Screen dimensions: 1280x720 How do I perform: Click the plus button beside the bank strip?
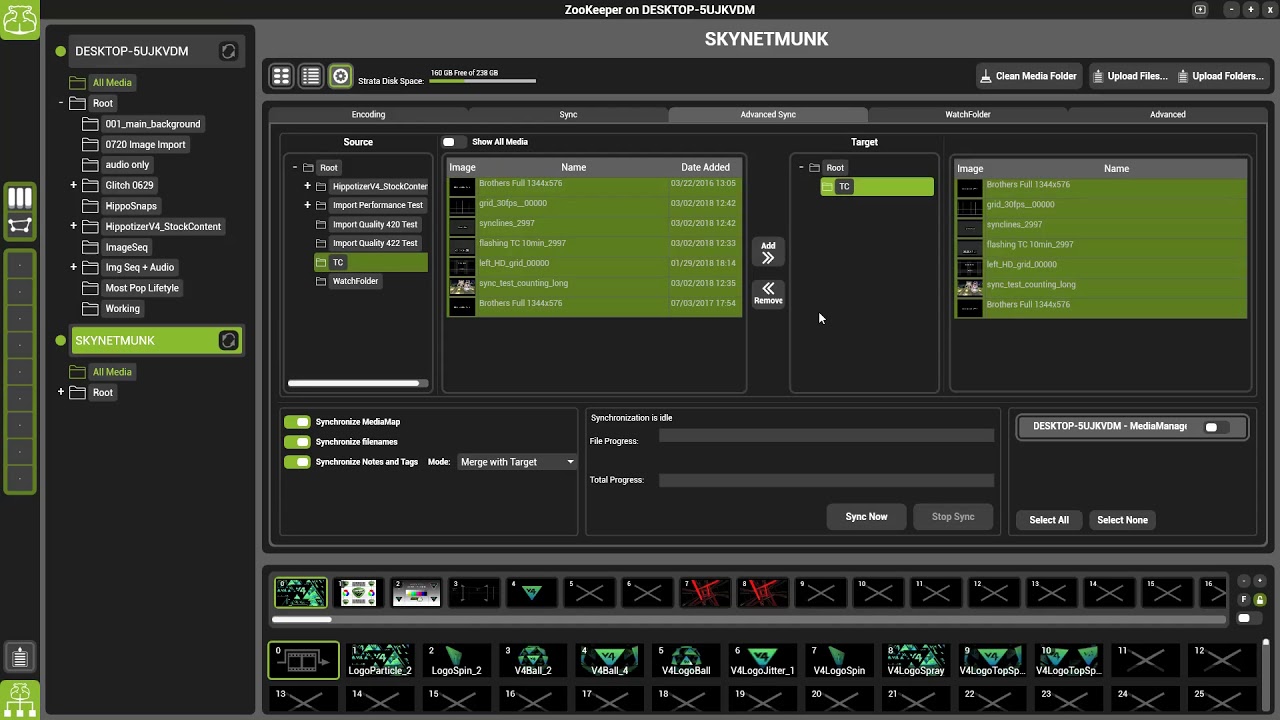click(1260, 581)
